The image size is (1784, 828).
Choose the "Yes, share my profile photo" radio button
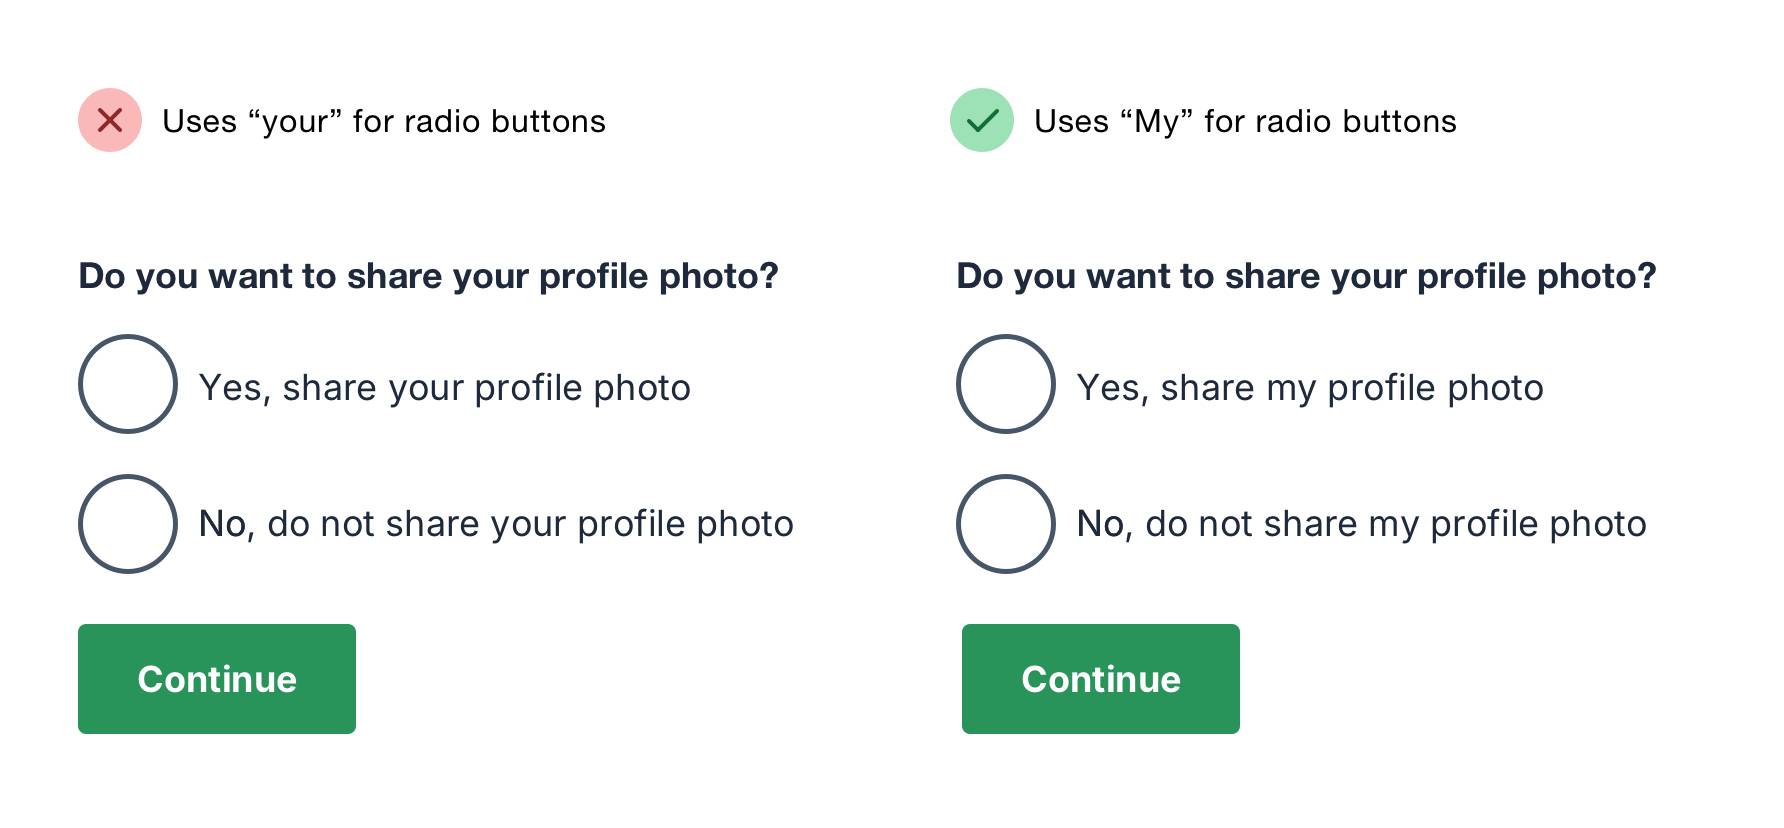[1006, 384]
